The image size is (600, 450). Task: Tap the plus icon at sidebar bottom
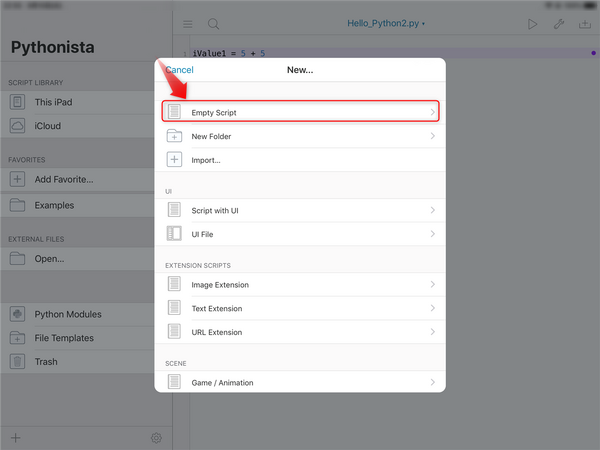pyautogui.click(x=15, y=438)
